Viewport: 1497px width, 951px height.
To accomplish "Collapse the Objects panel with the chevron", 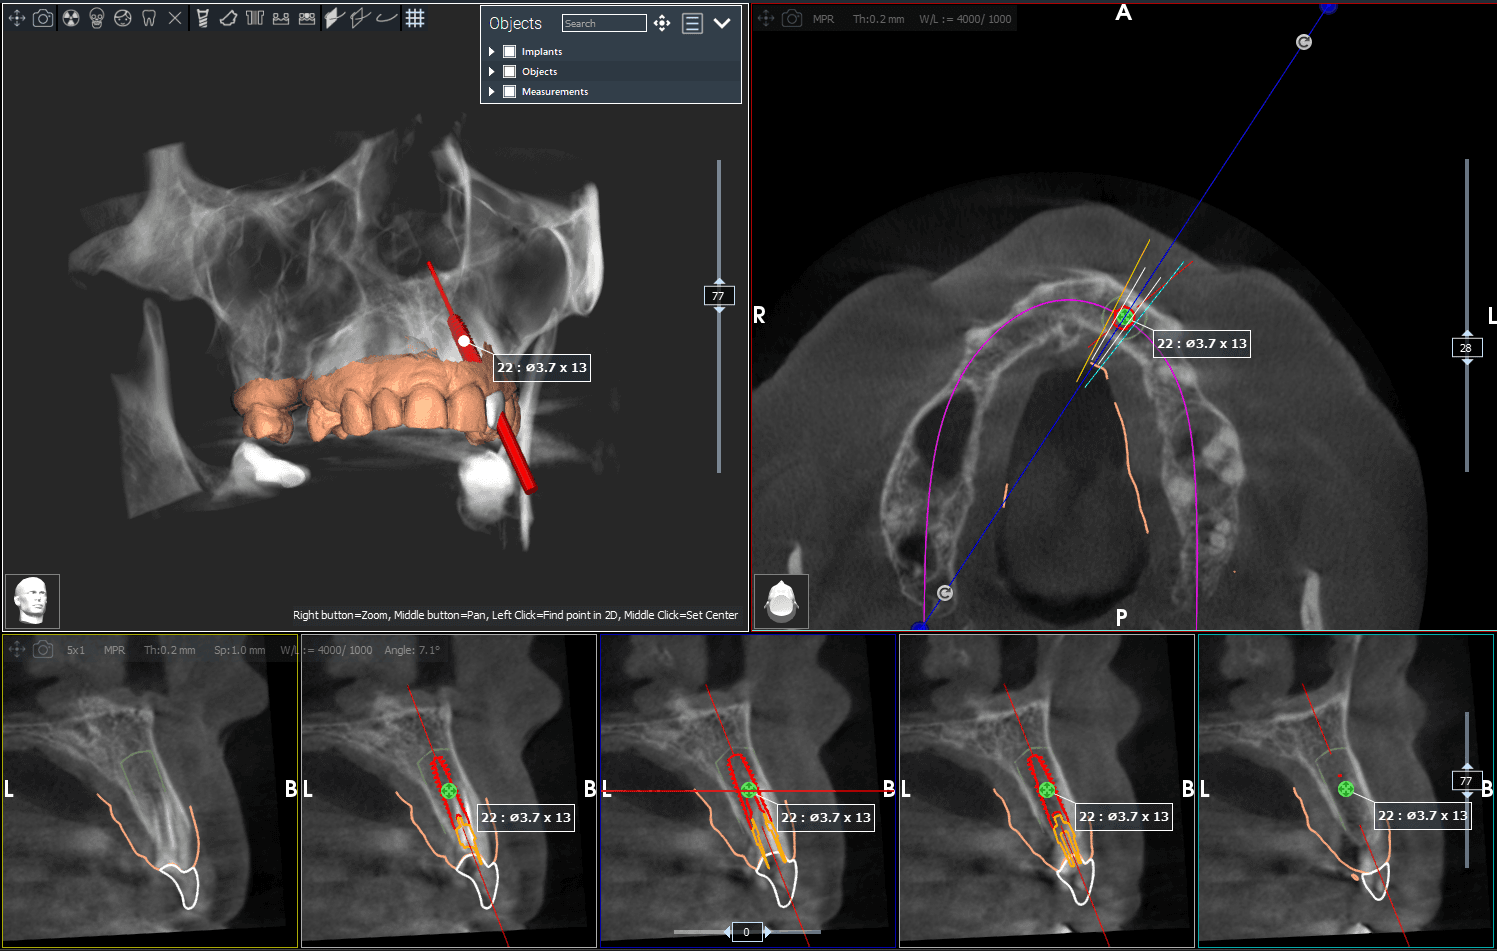I will pos(723,22).
